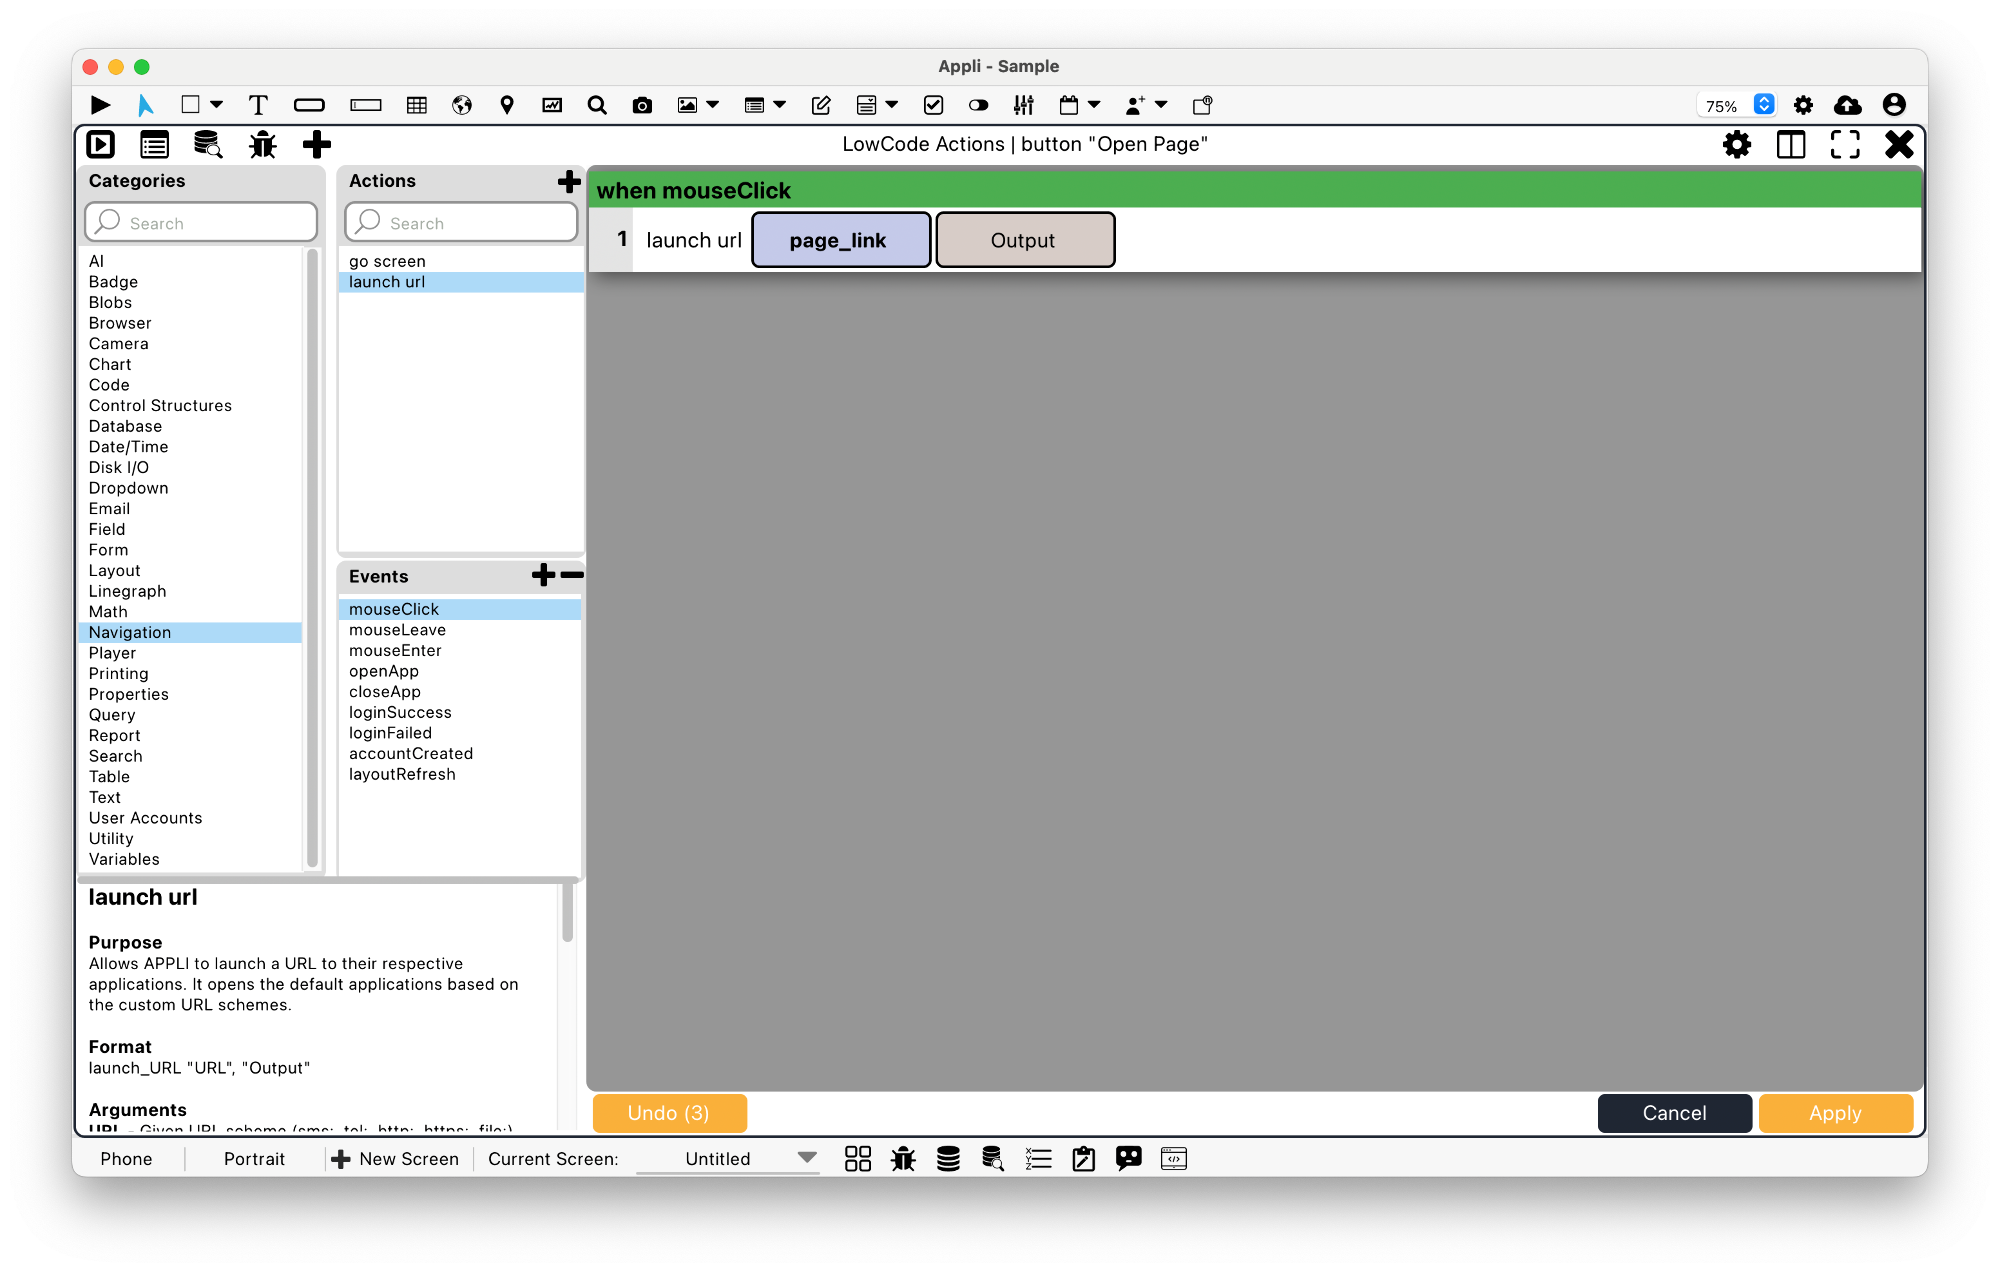Click the Output parameter block
The height and width of the screenshot is (1272, 2000).
(x=1024, y=240)
